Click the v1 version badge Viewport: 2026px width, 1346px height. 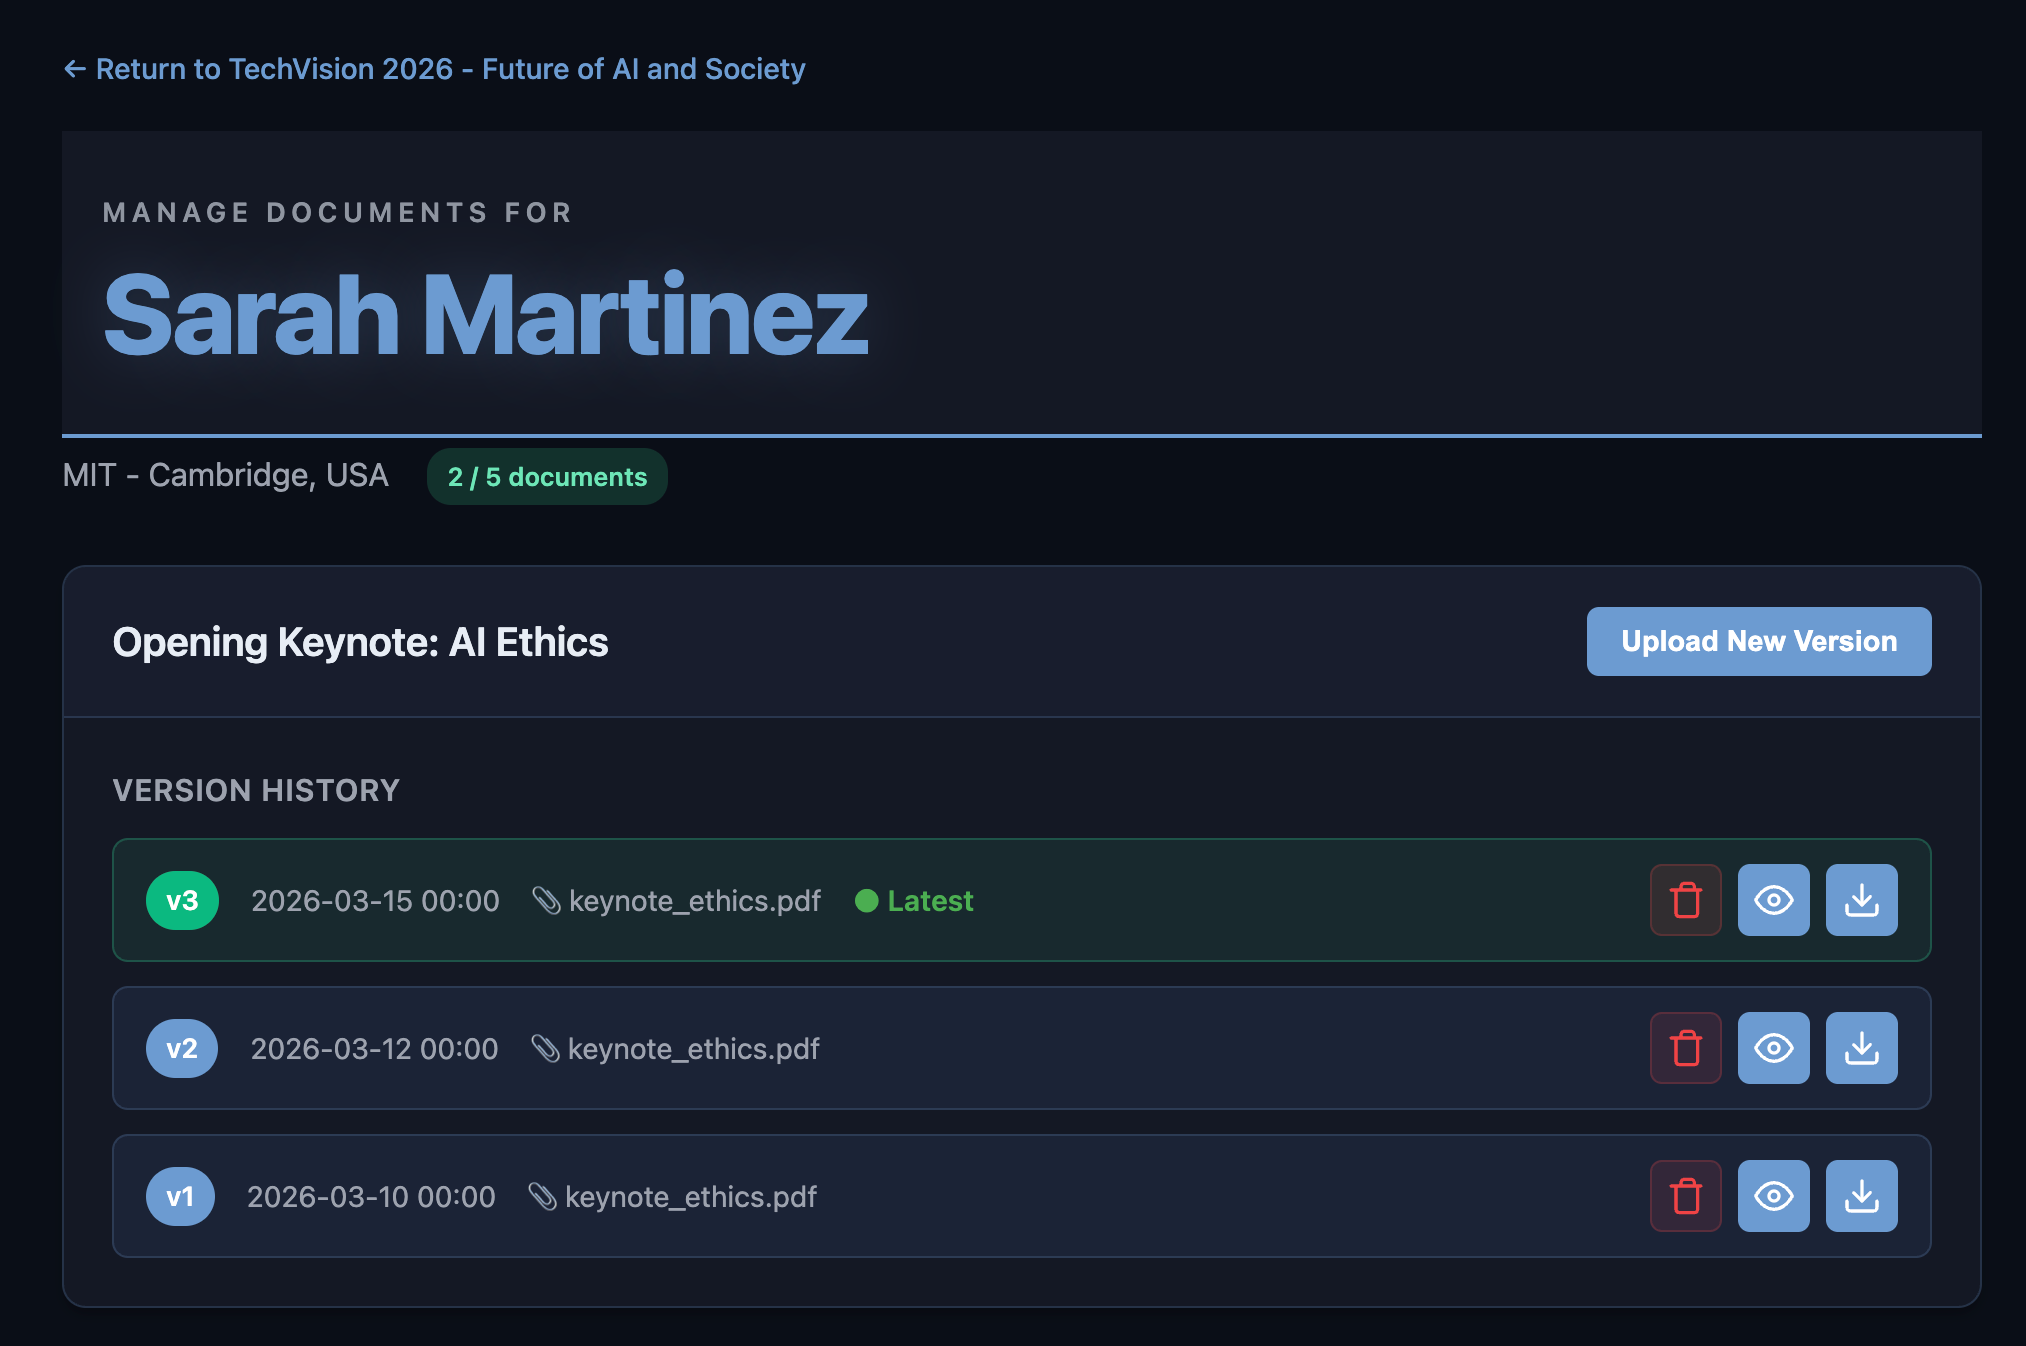click(x=180, y=1196)
